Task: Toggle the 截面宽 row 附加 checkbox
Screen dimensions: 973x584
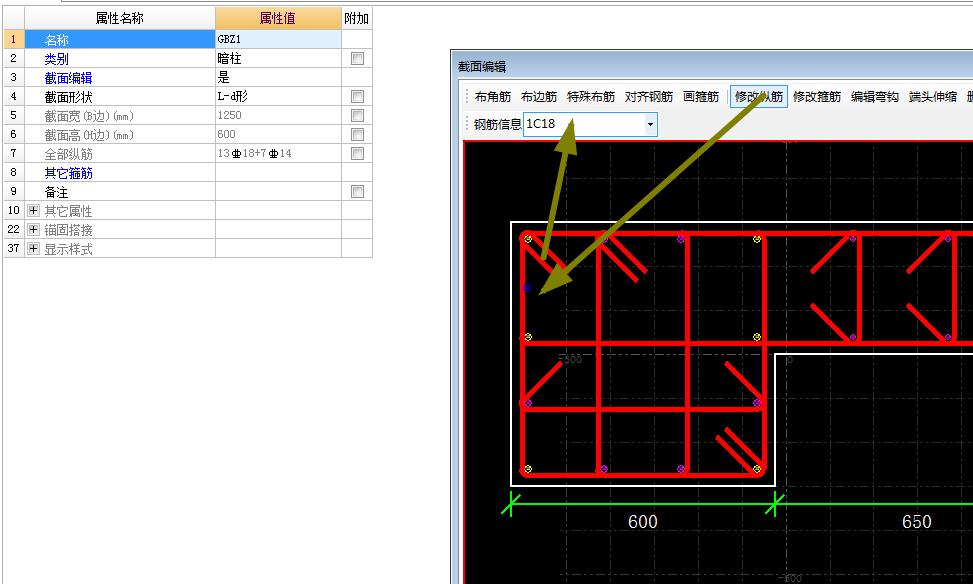Action: 357,115
